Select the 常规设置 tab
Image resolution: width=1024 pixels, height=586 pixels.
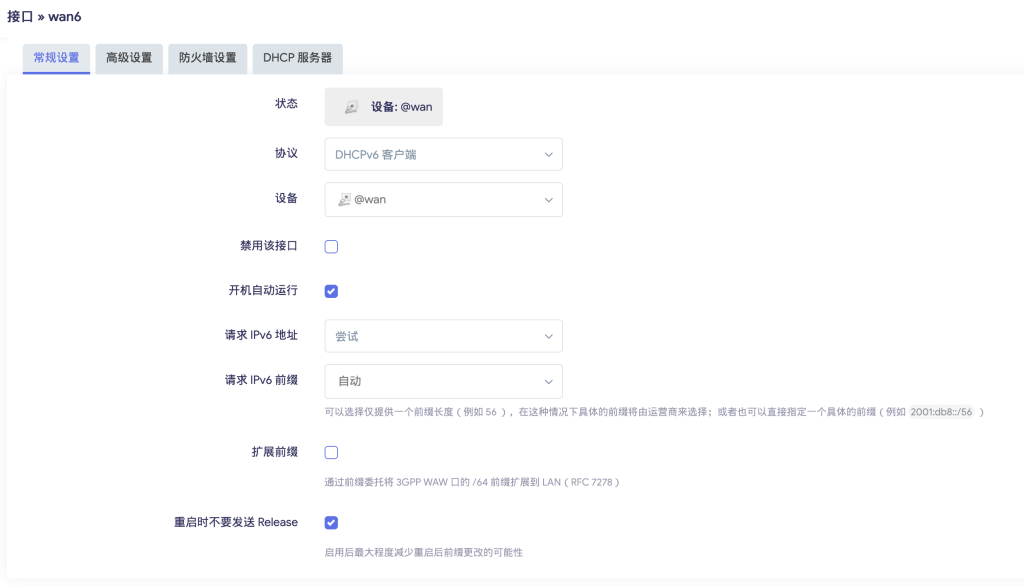(57, 58)
